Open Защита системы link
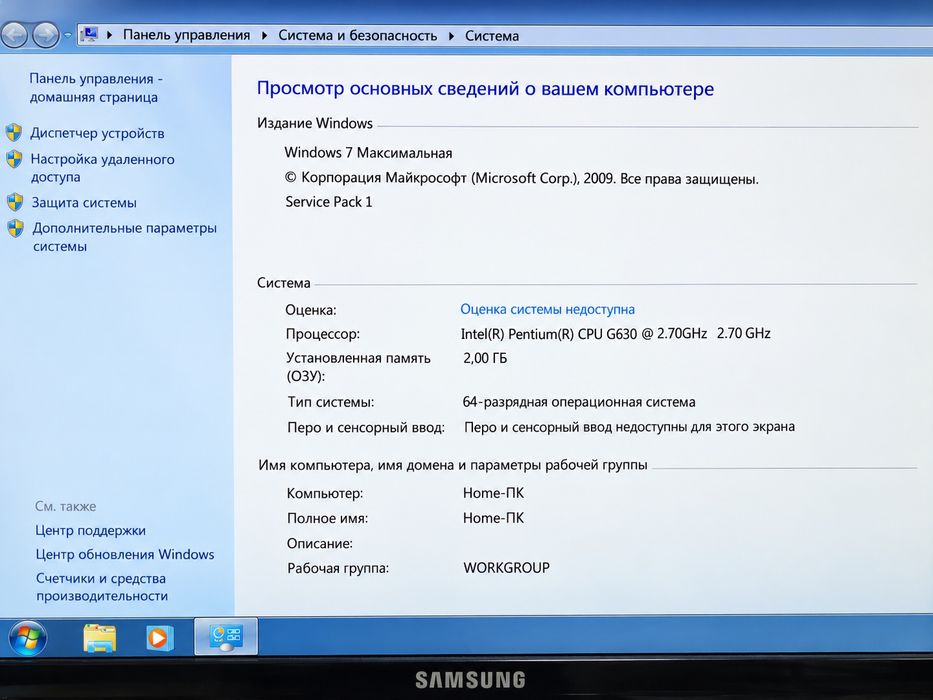The image size is (933, 700). click(x=84, y=202)
